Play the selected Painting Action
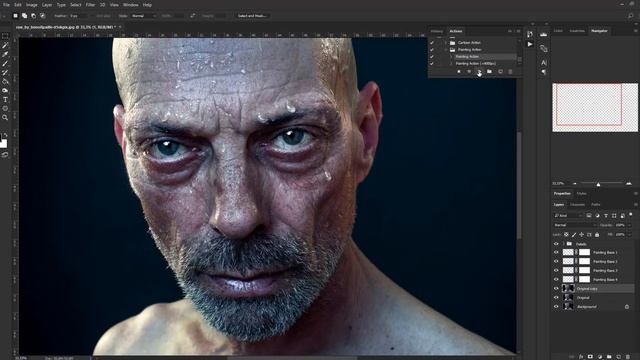This screenshot has height=360, width=640. pyautogui.click(x=479, y=72)
